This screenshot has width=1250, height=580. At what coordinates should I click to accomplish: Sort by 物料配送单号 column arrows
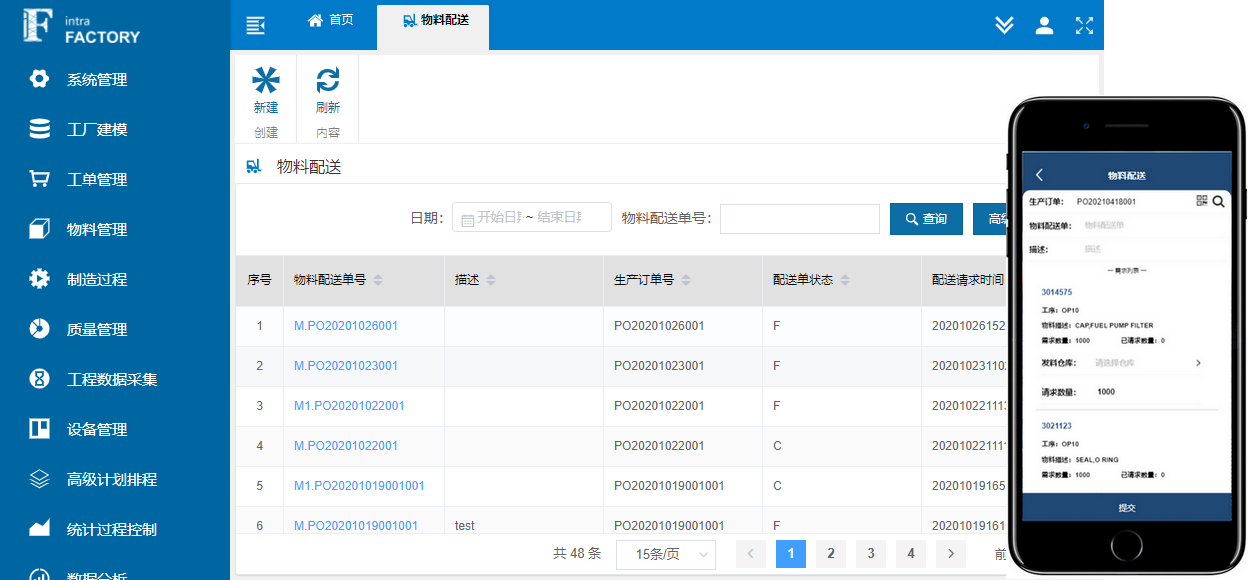click(x=378, y=281)
